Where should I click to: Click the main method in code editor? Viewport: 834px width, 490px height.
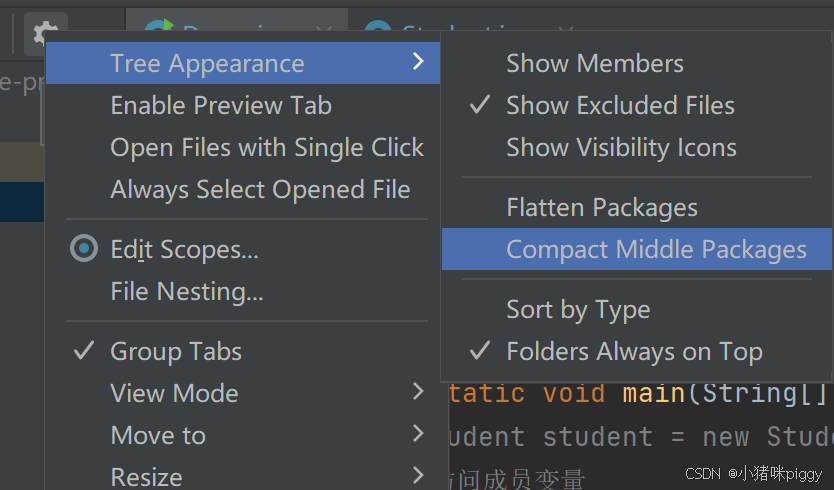tap(654, 394)
